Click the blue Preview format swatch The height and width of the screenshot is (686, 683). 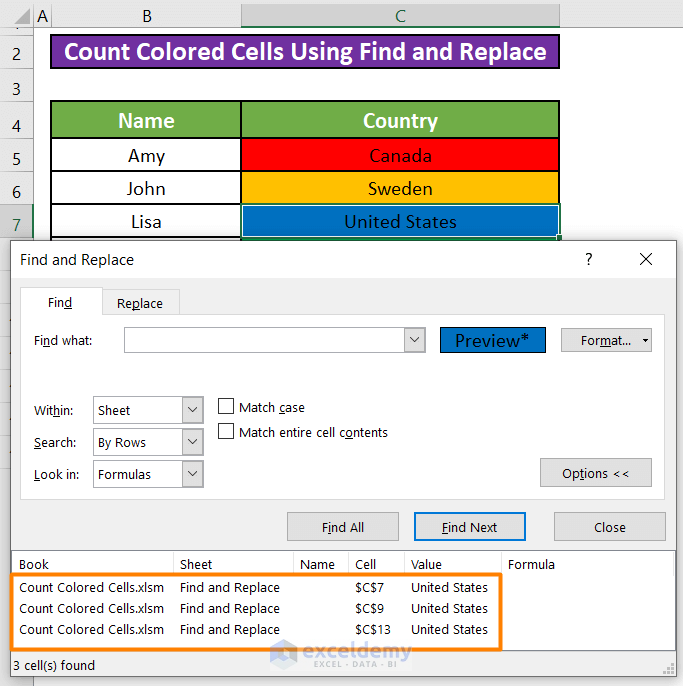tap(492, 341)
